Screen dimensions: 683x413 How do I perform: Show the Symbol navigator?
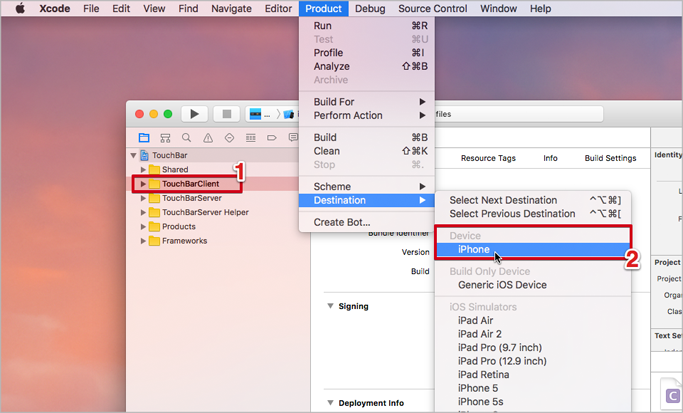tap(165, 138)
